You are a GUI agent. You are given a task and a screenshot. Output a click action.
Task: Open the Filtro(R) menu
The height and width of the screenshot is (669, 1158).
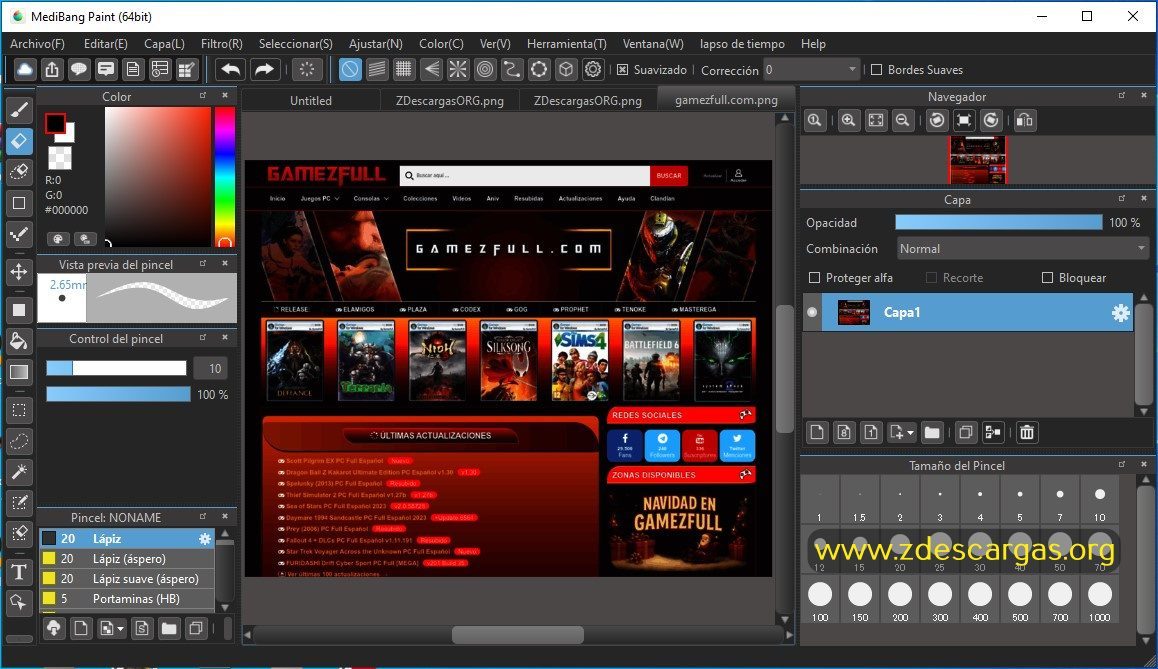coord(222,44)
